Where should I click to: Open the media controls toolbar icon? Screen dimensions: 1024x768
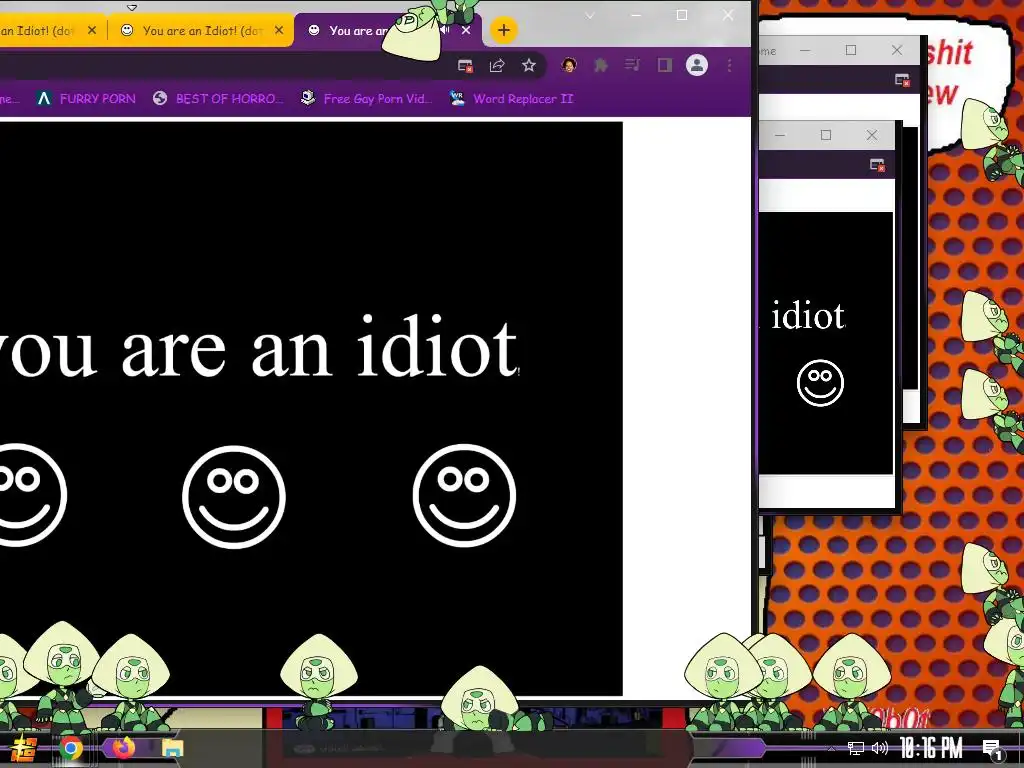click(632, 65)
